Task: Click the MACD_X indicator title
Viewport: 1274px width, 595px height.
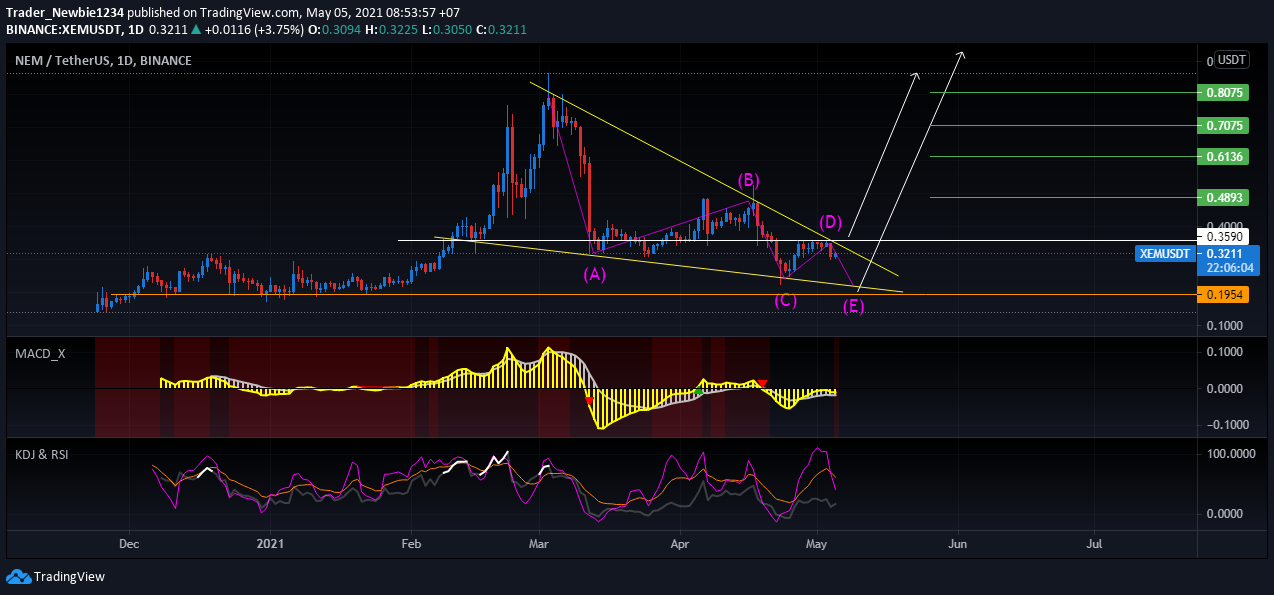Action: click(39, 354)
